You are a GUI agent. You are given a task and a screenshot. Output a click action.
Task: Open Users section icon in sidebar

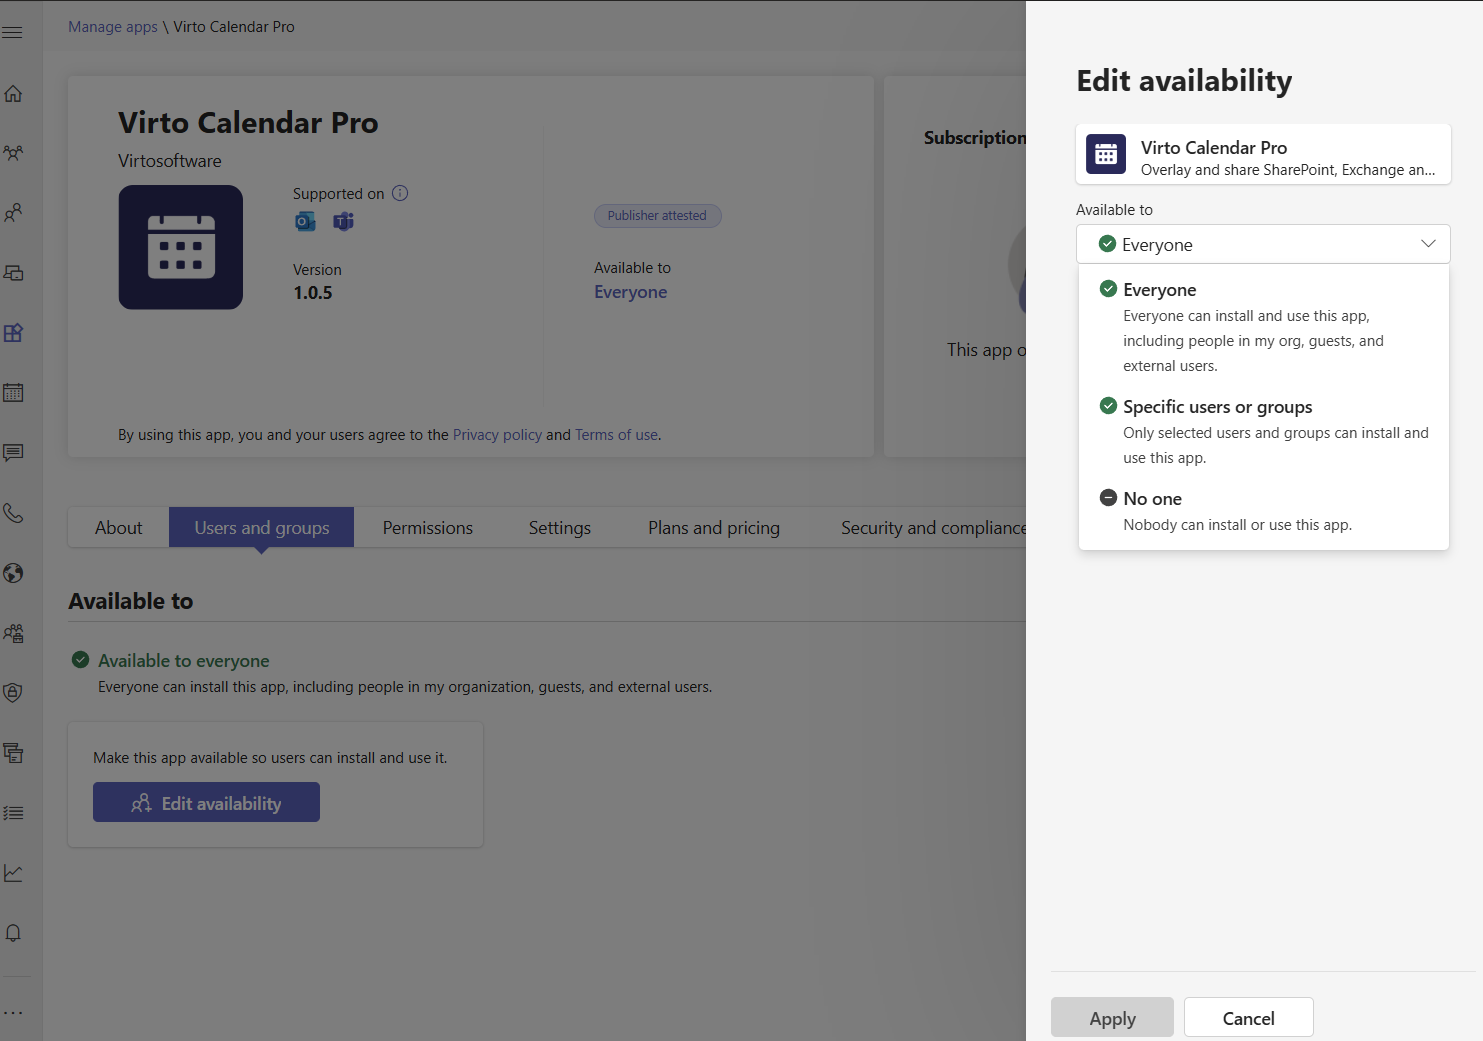coord(13,213)
